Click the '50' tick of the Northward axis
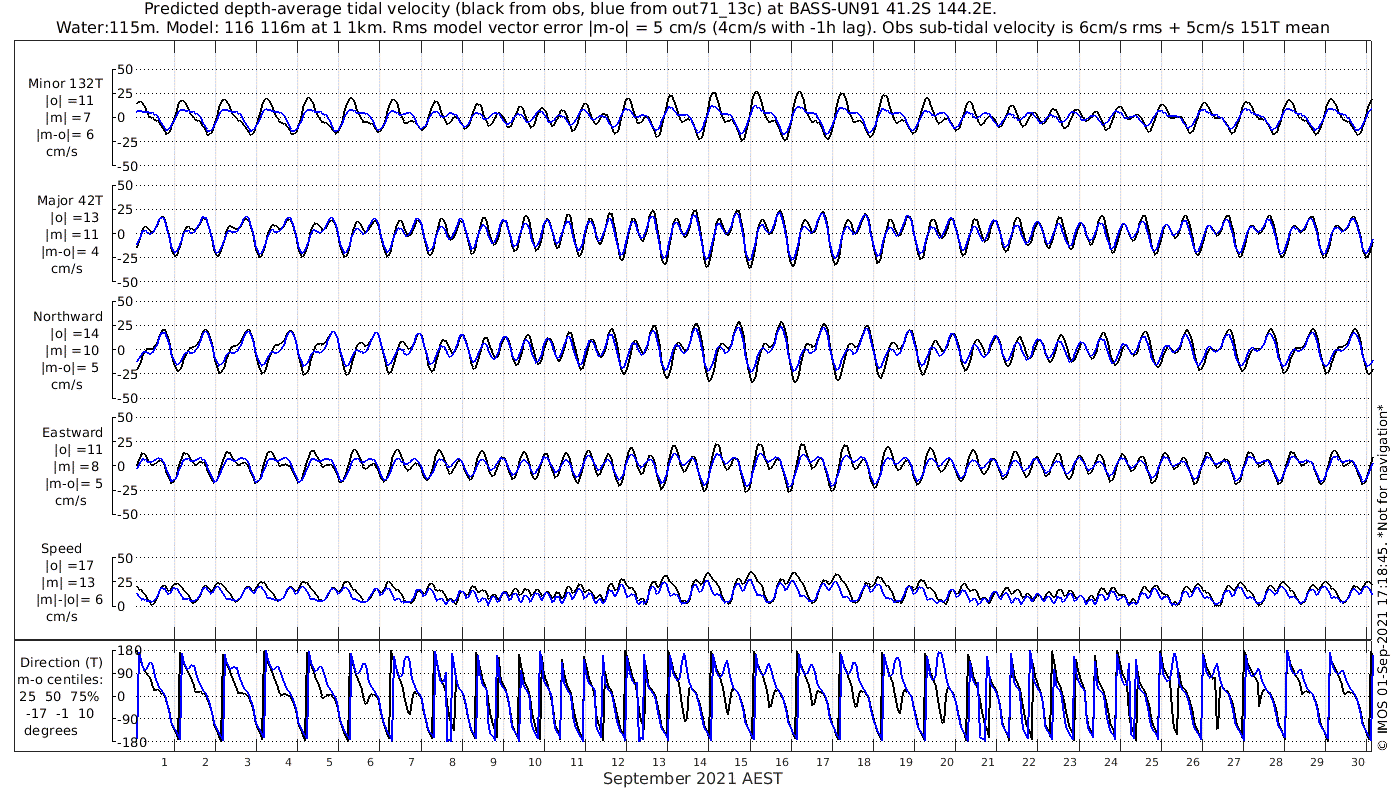This screenshot has height=800, width=1400. tap(125, 301)
